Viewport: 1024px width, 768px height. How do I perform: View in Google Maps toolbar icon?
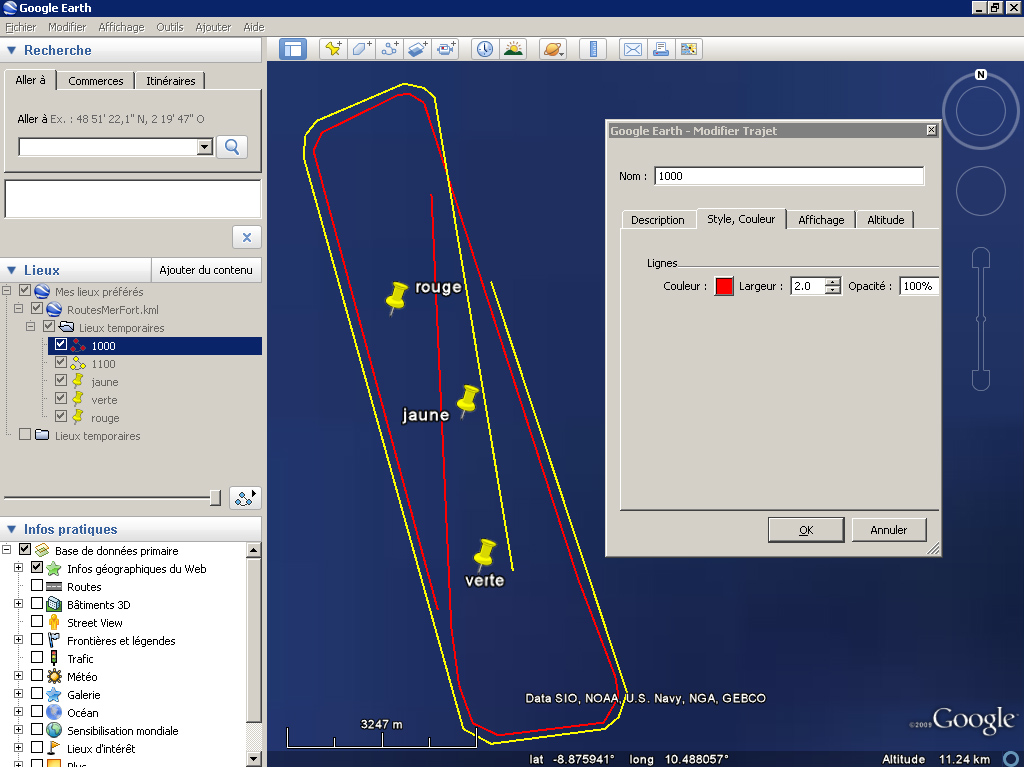pos(688,49)
